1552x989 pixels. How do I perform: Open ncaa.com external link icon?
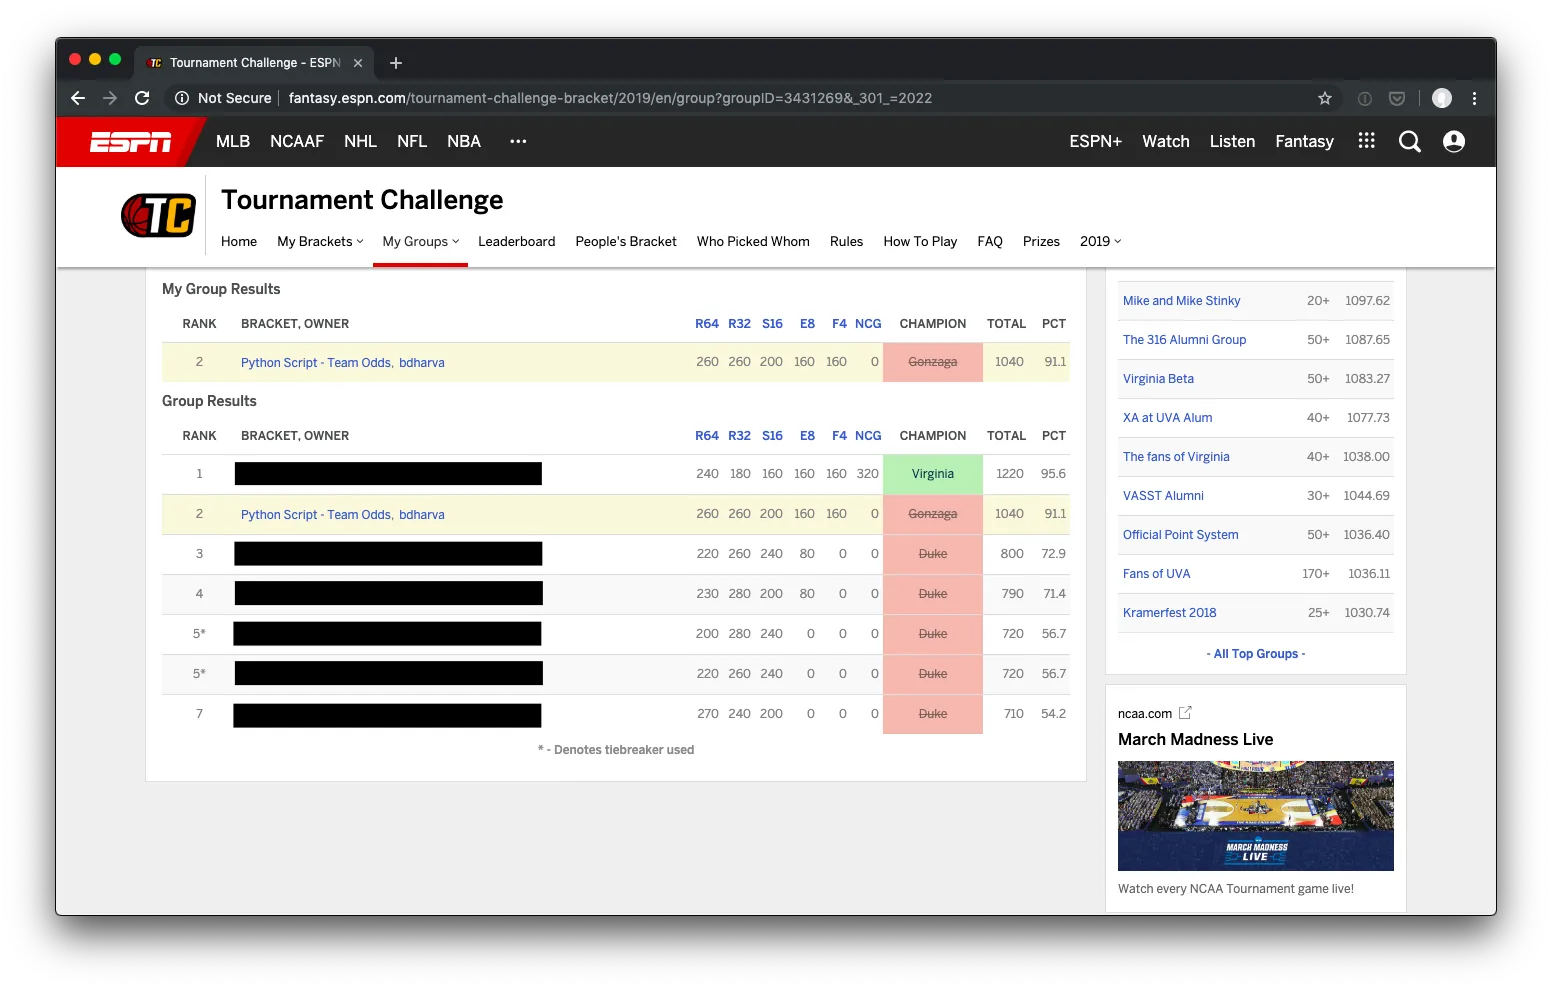pyautogui.click(x=1185, y=713)
